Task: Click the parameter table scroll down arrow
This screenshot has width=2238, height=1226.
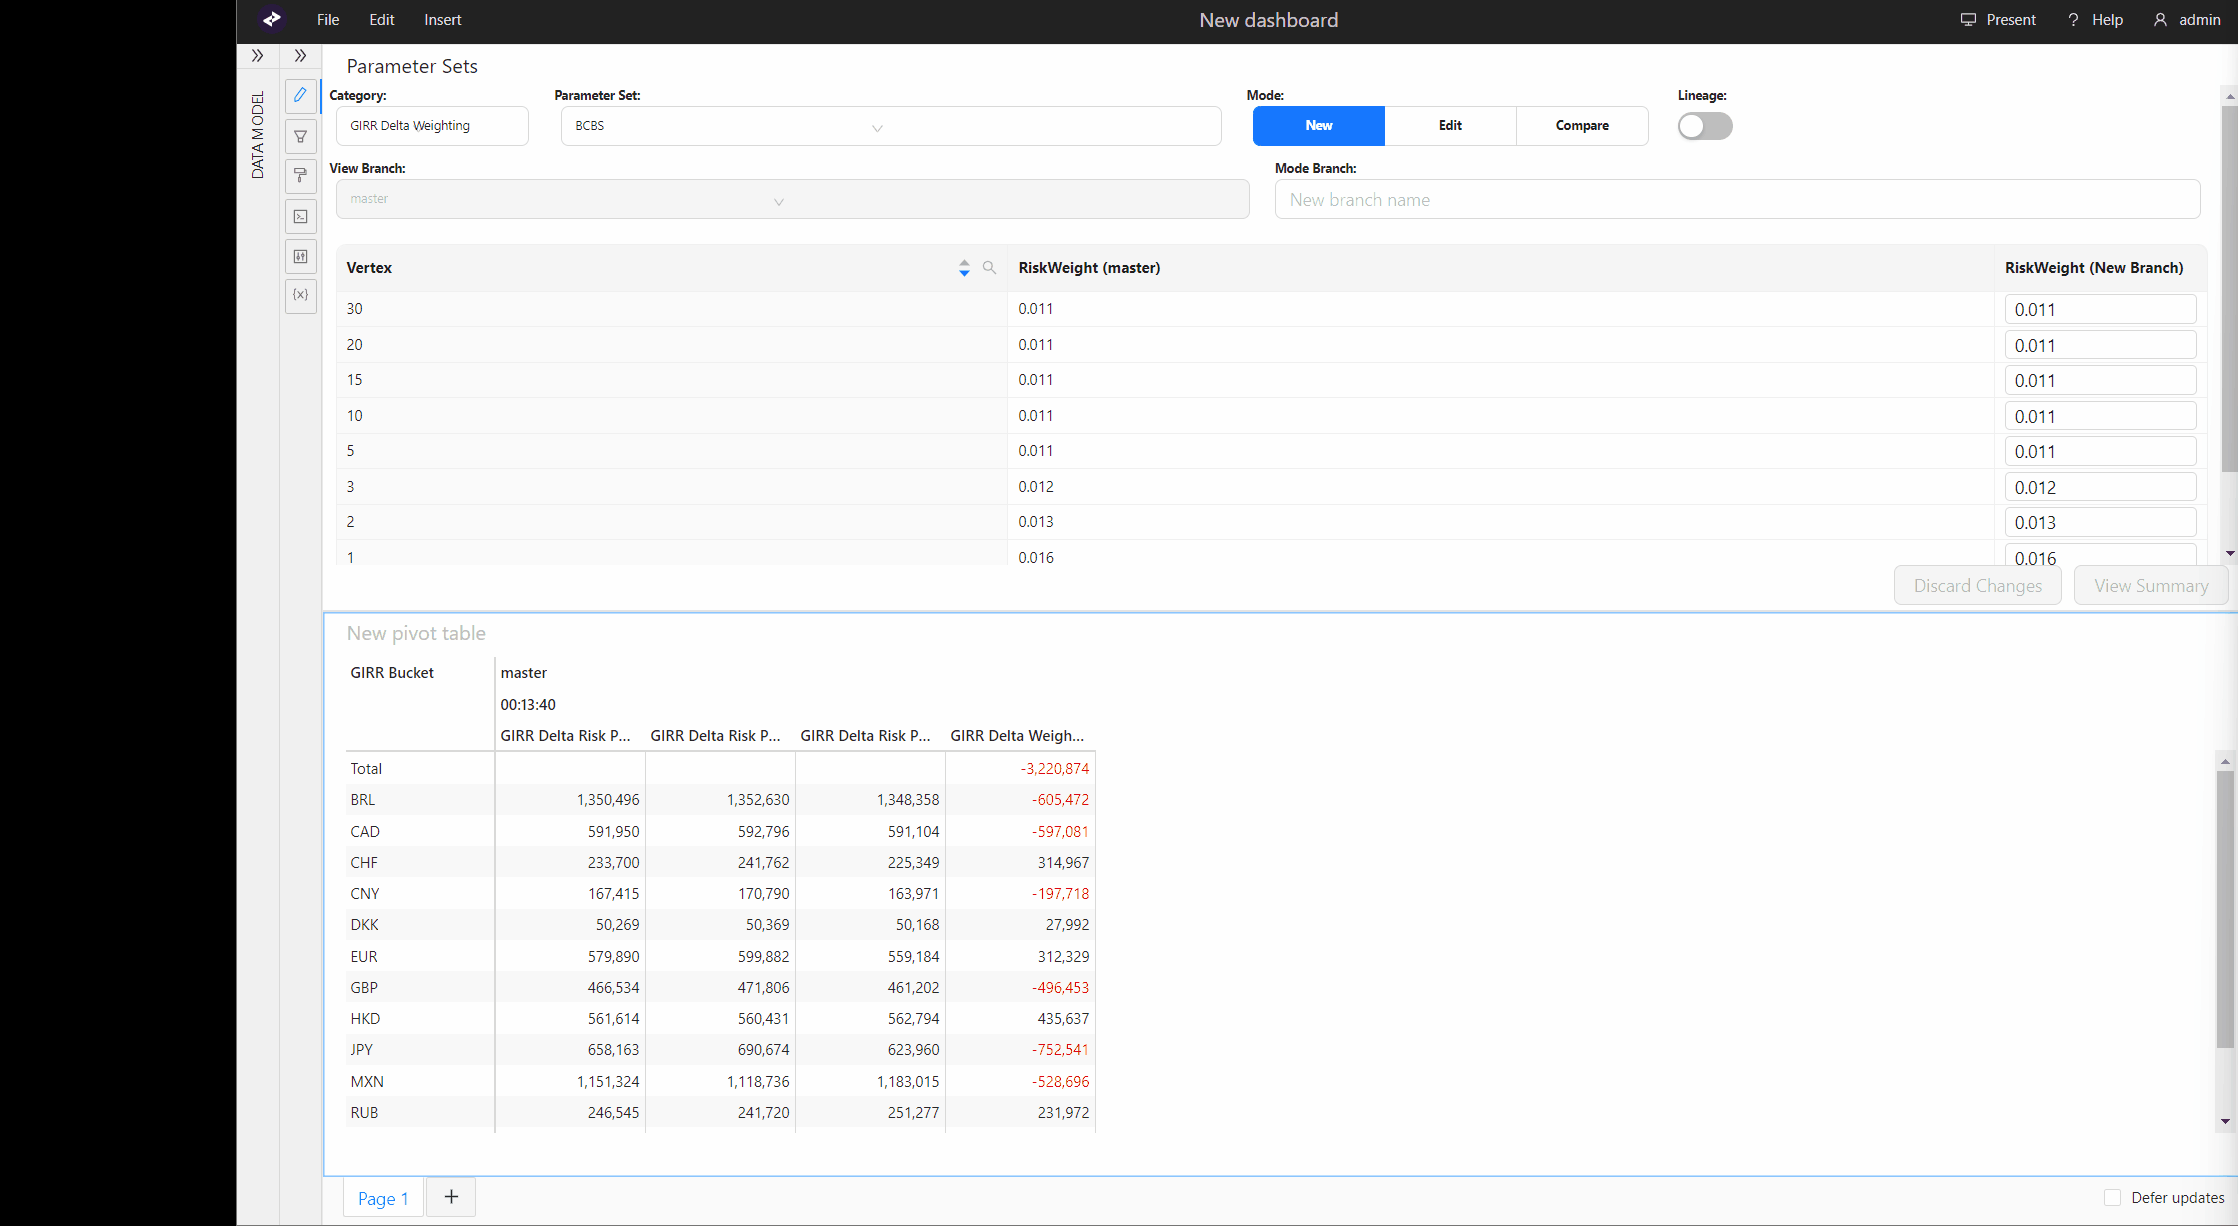Action: tap(2229, 553)
